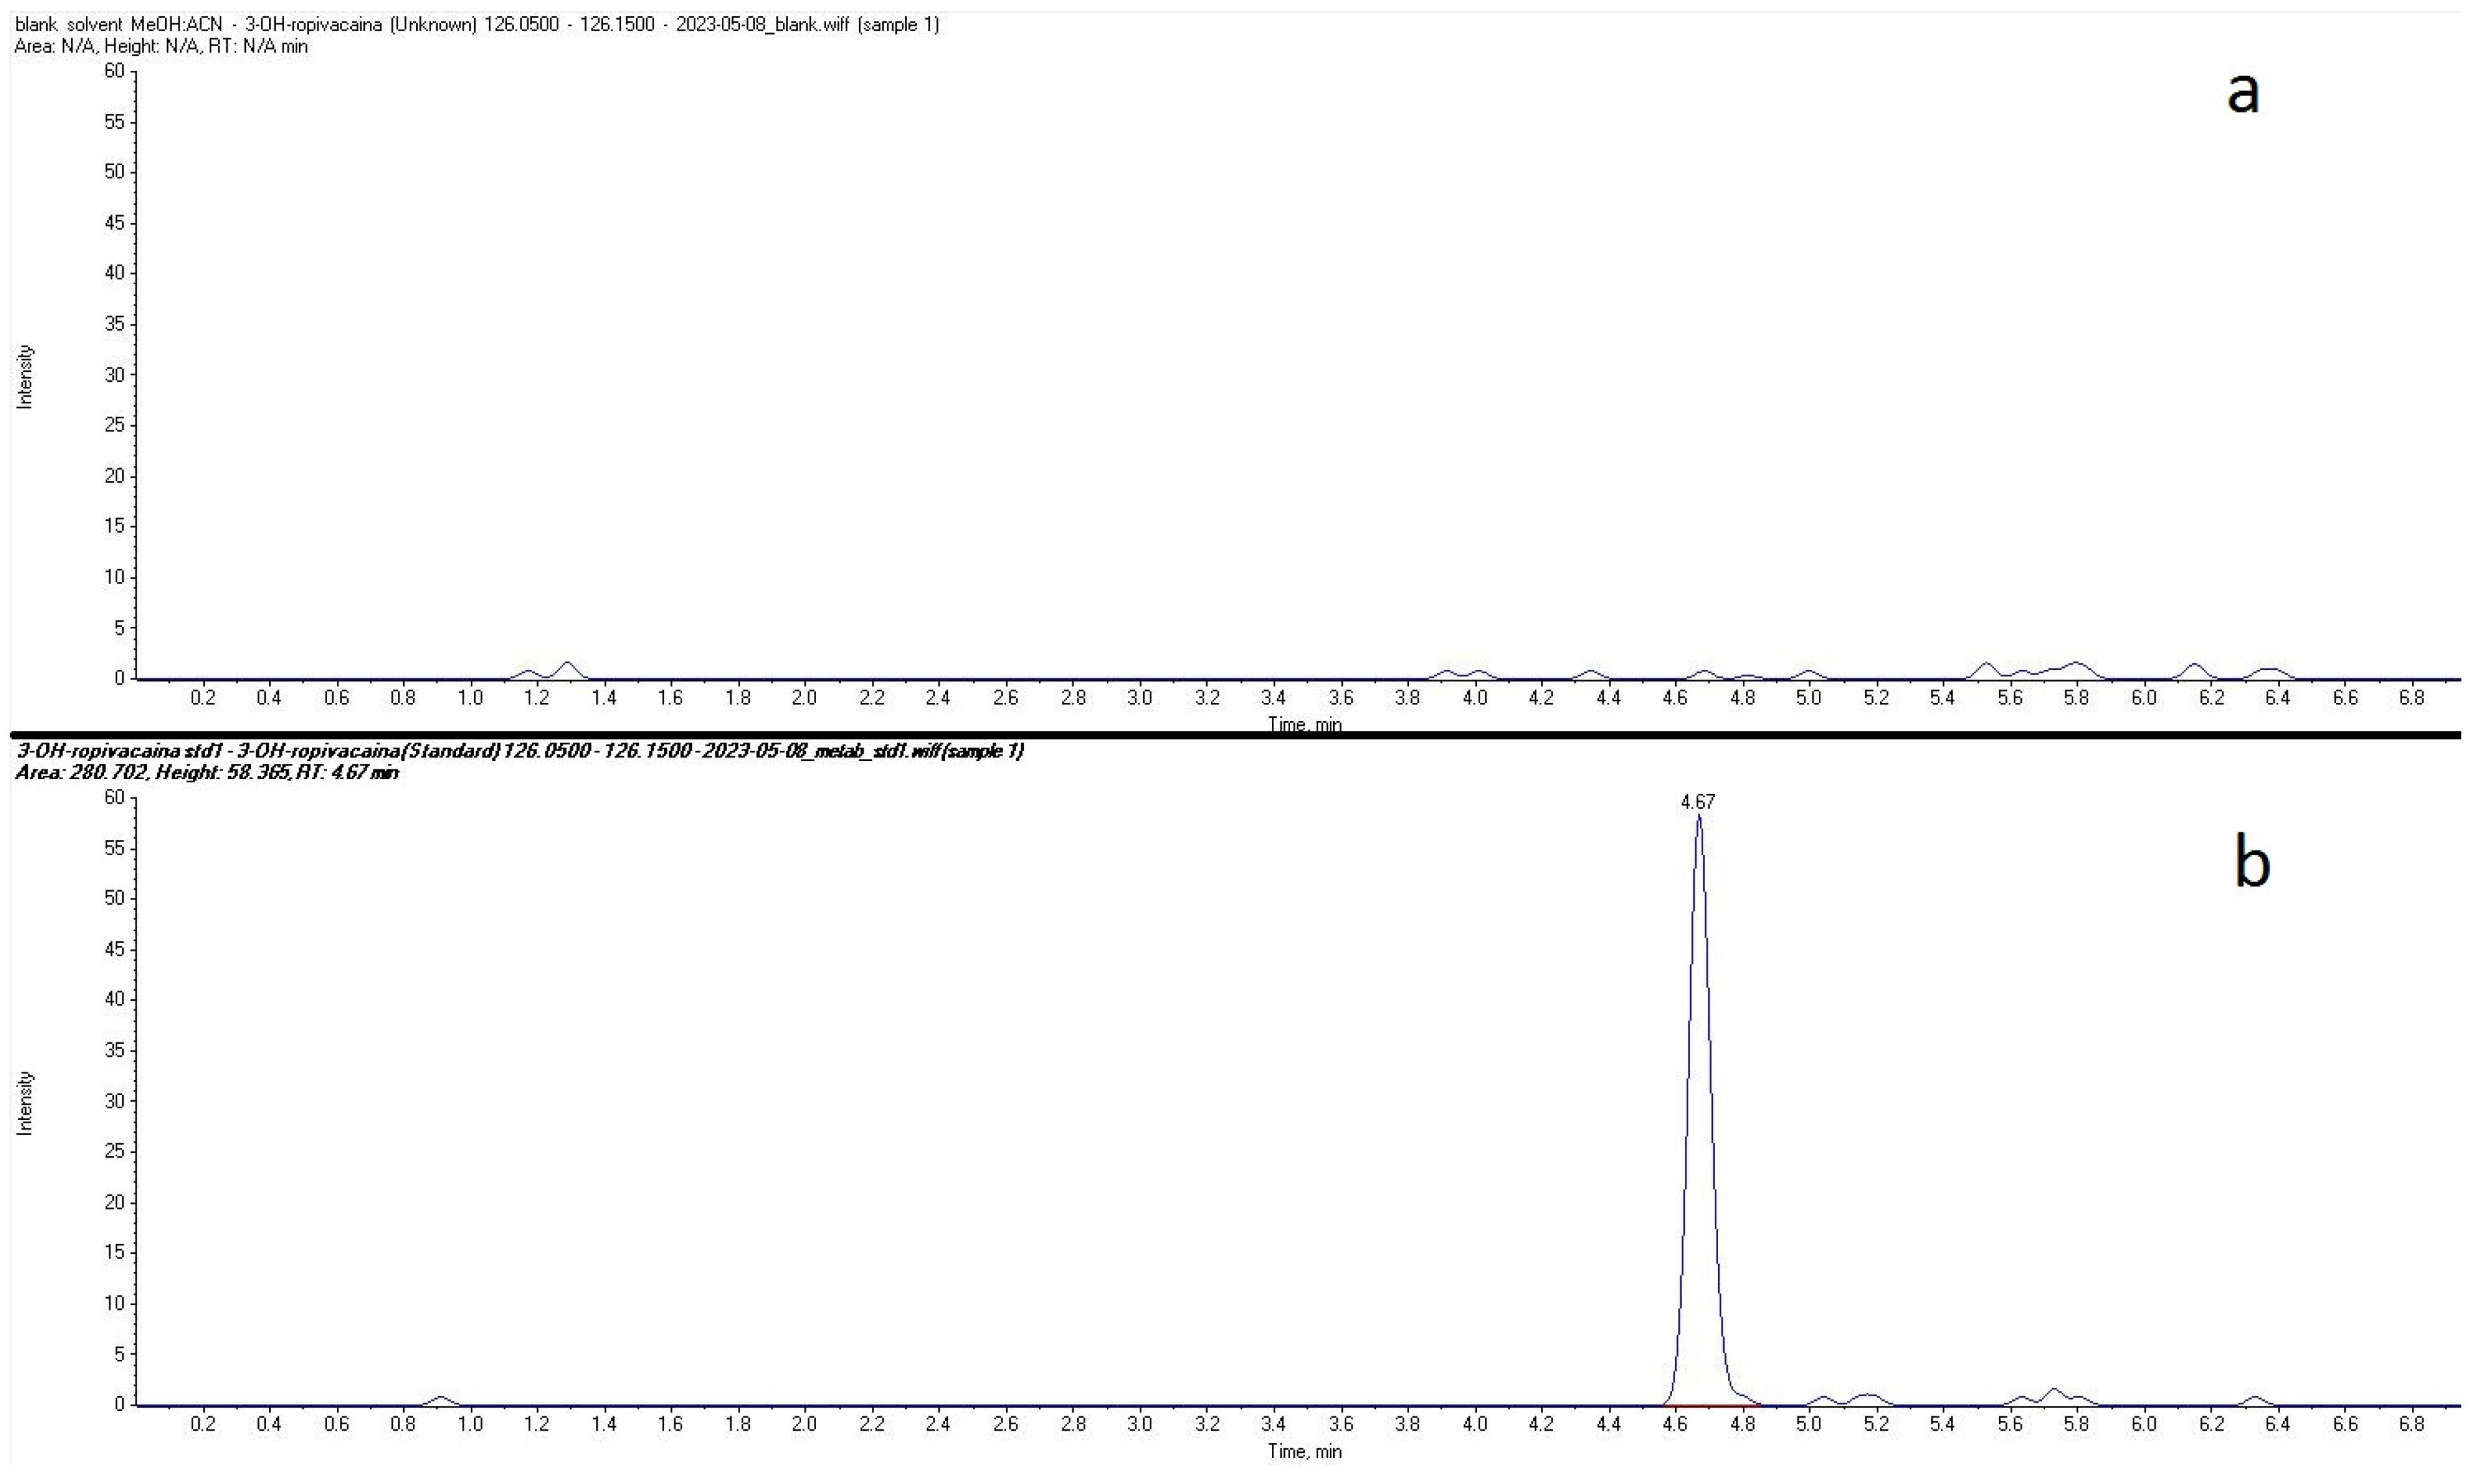This screenshot has width=2475, height=1484.
Task: Click the panel letter "b" label
Action: (2252, 863)
